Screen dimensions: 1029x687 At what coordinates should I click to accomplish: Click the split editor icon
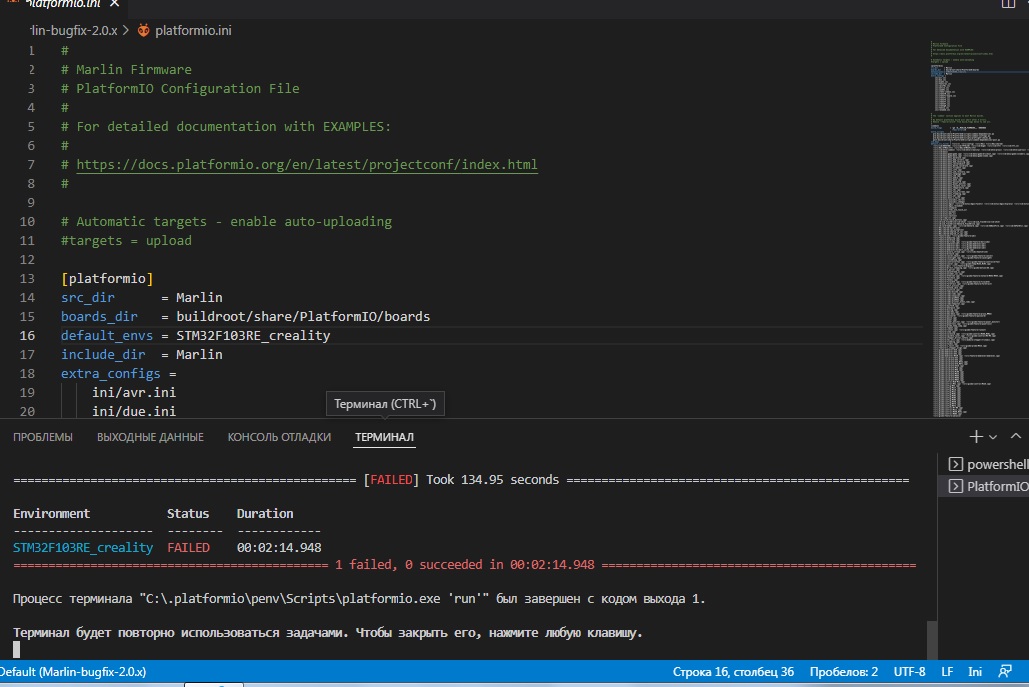pos(1007,5)
